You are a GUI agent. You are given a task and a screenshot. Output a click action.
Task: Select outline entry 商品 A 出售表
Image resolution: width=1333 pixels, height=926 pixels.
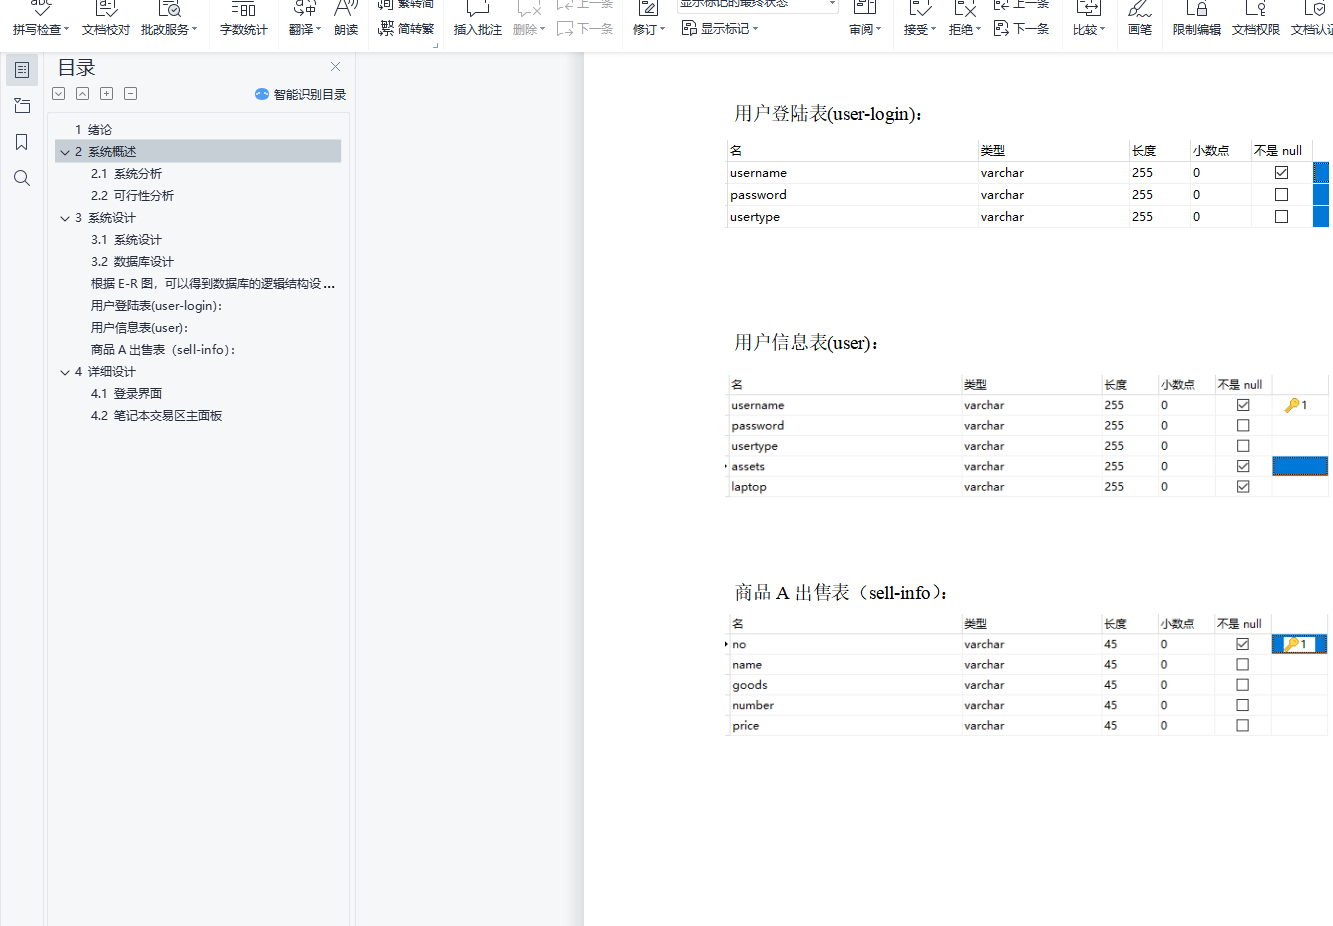coord(163,350)
